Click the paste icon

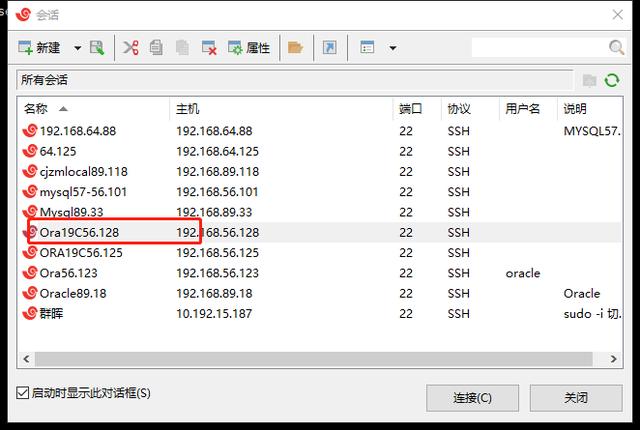coord(182,48)
